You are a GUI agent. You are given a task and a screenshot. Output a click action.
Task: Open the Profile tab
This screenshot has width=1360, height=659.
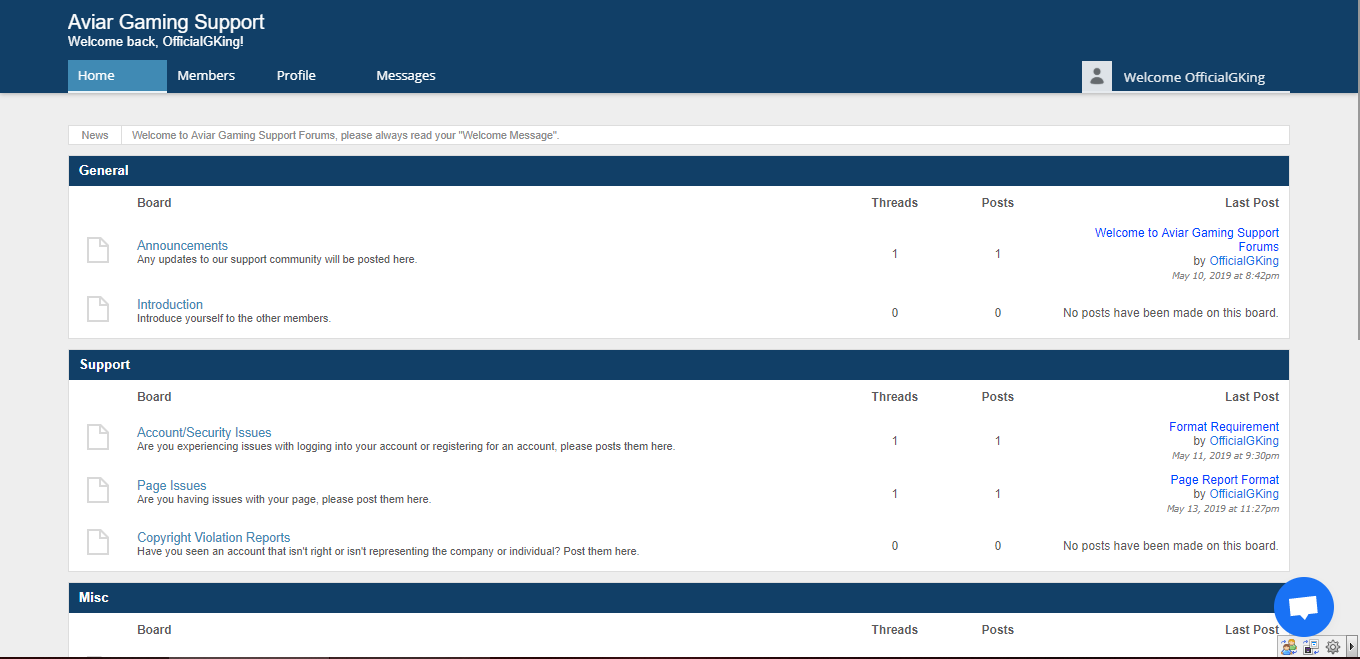[296, 76]
